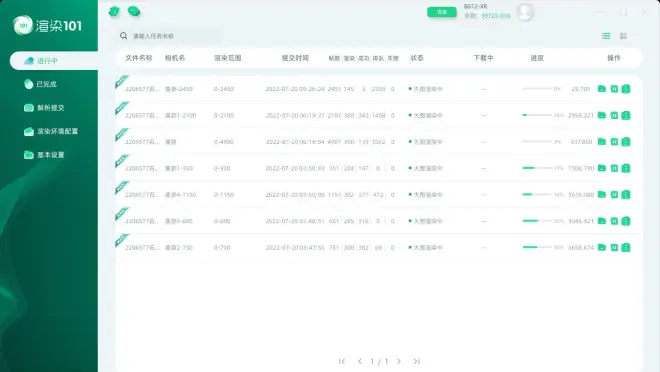The image size is (660, 372).
Task: Open the 已完成 sidebar section
Action: pyautogui.click(x=40, y=84)
